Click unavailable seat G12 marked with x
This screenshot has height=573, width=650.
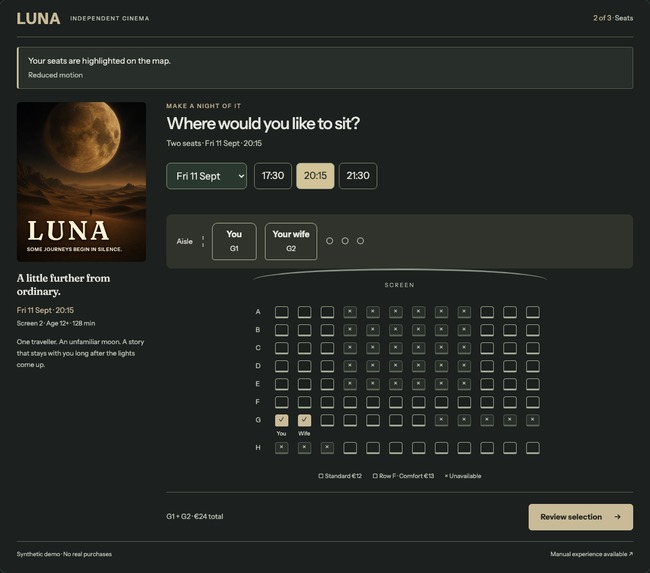click(533, 420)
